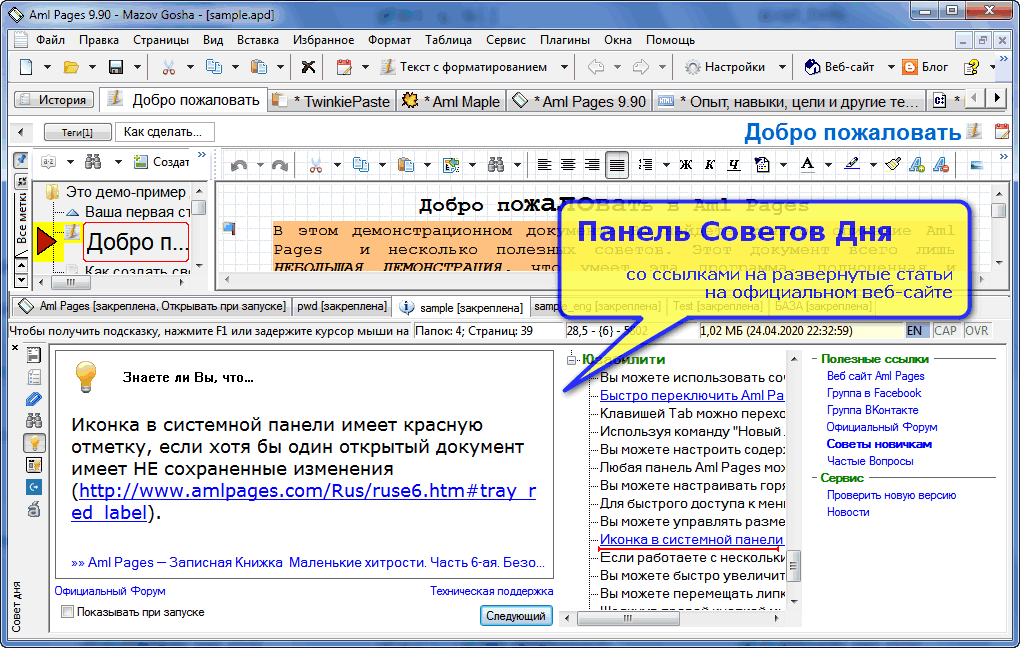The width and height of the screenshot is (1020, 648).
Task: Click the New document icon in main toolbar
Action: 26,67
